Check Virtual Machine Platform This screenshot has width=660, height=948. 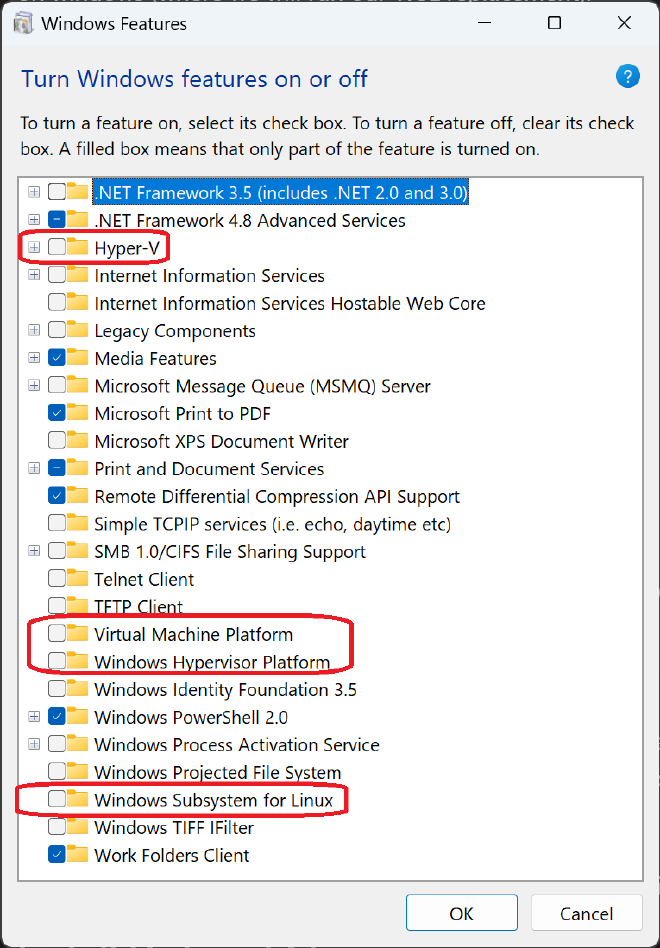pyautogui.click(x=57, y=634)
